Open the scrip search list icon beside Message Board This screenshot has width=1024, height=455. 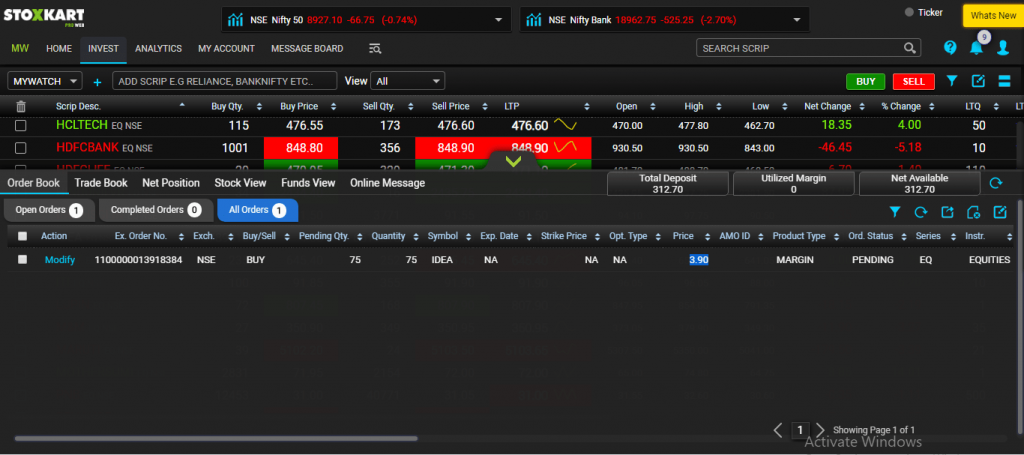[x=375, y=48]
